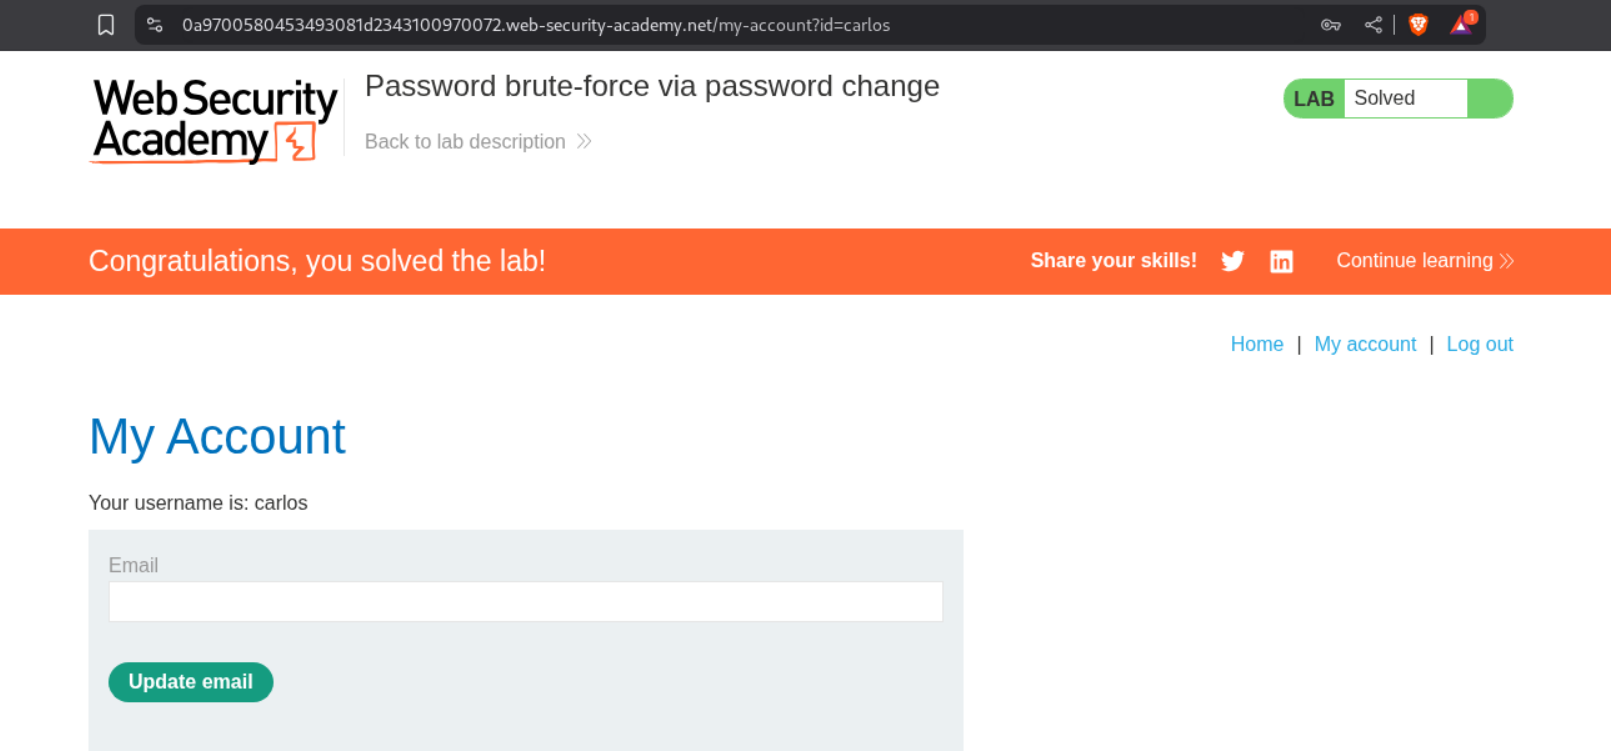Open the Back to lab description link
This screenshot has width=1611, height=751.
click(x=465, y=142)
